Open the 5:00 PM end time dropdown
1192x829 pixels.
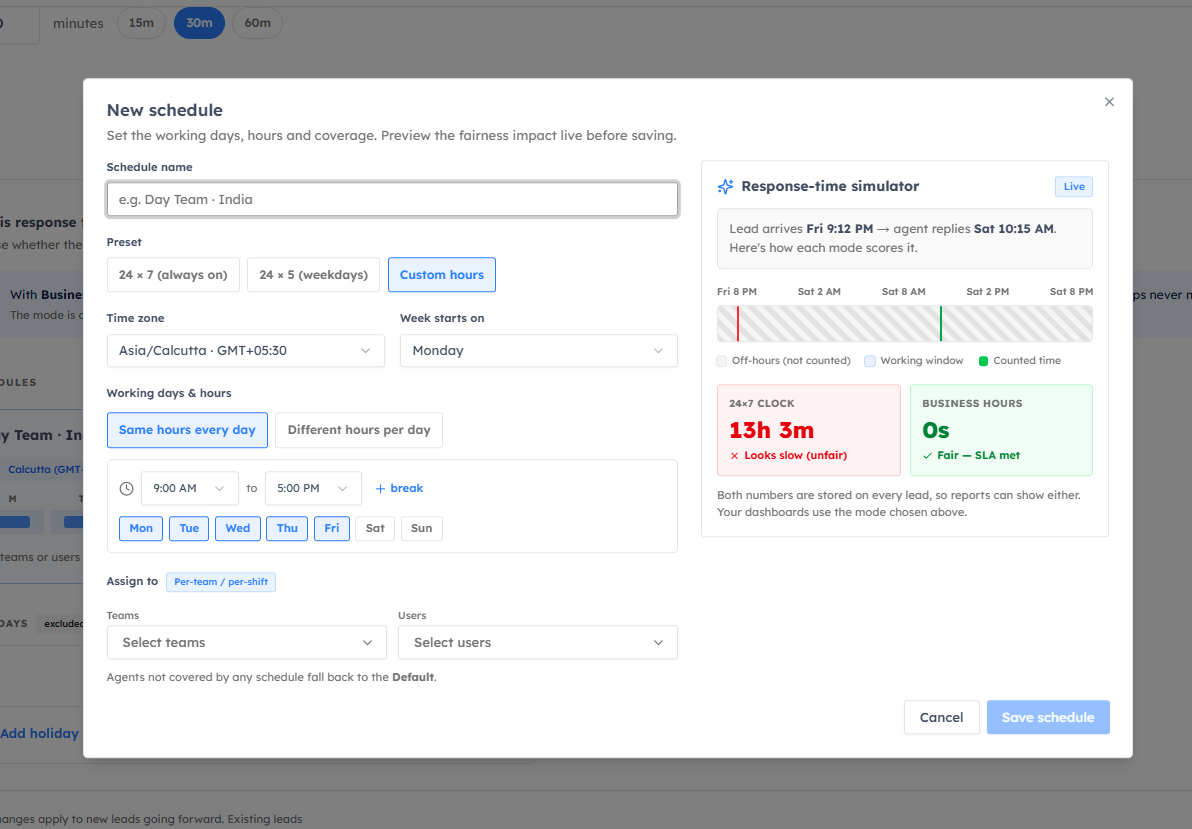312,488
